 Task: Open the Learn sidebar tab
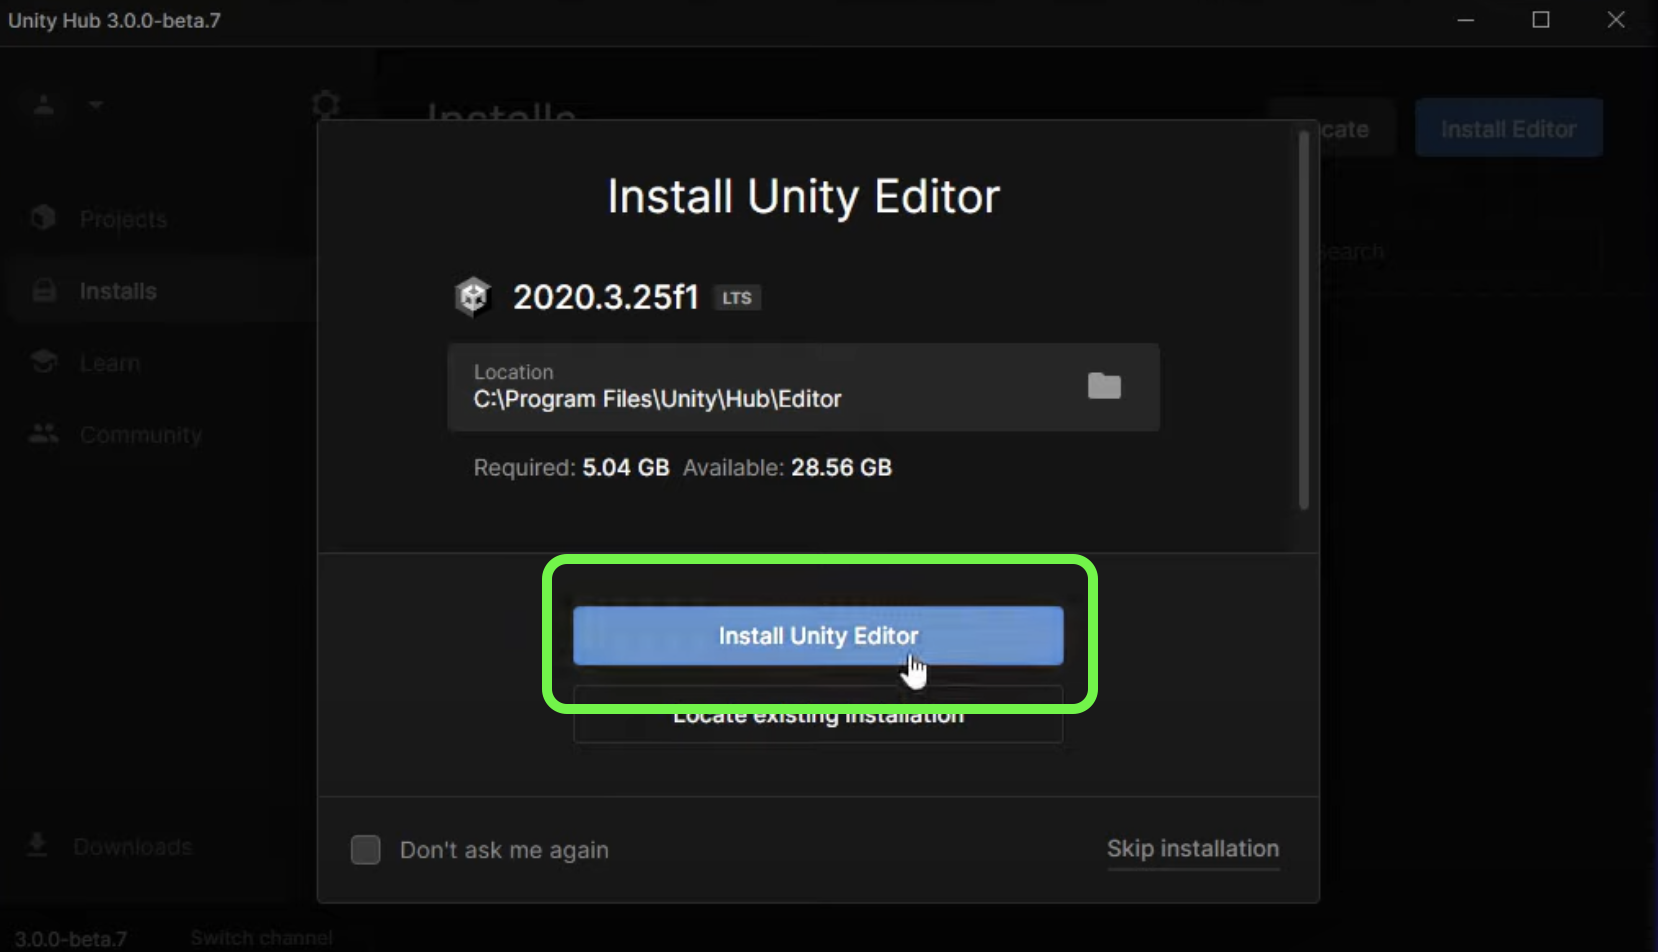point(109,363)
